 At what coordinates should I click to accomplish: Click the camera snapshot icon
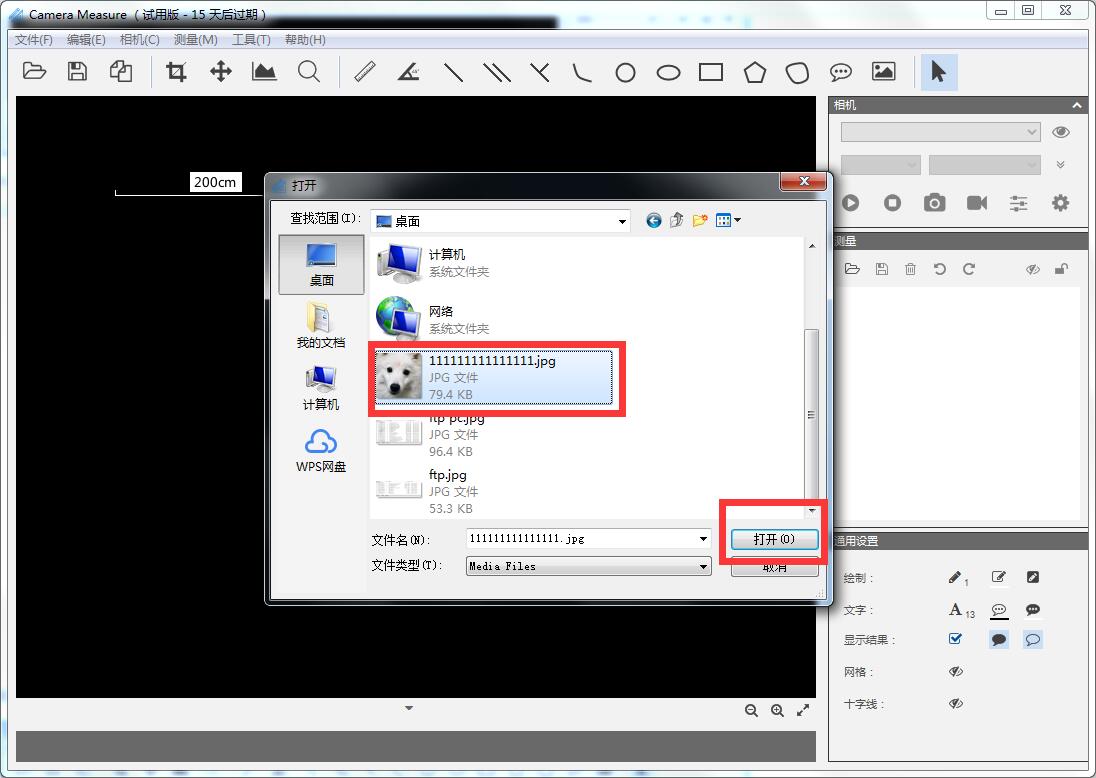coord(934,202)
